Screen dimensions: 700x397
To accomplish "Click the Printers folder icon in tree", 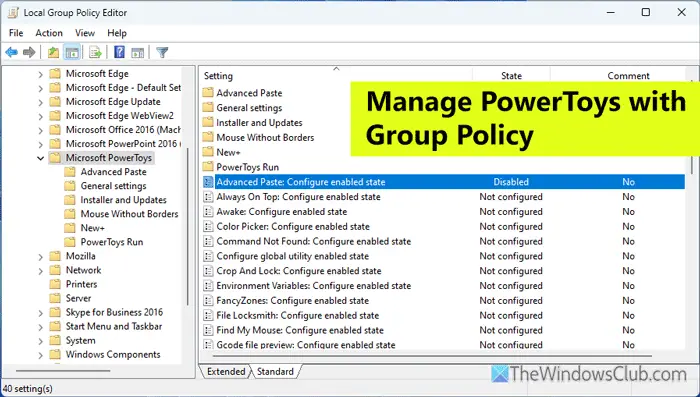I will [x=55, y=284].
